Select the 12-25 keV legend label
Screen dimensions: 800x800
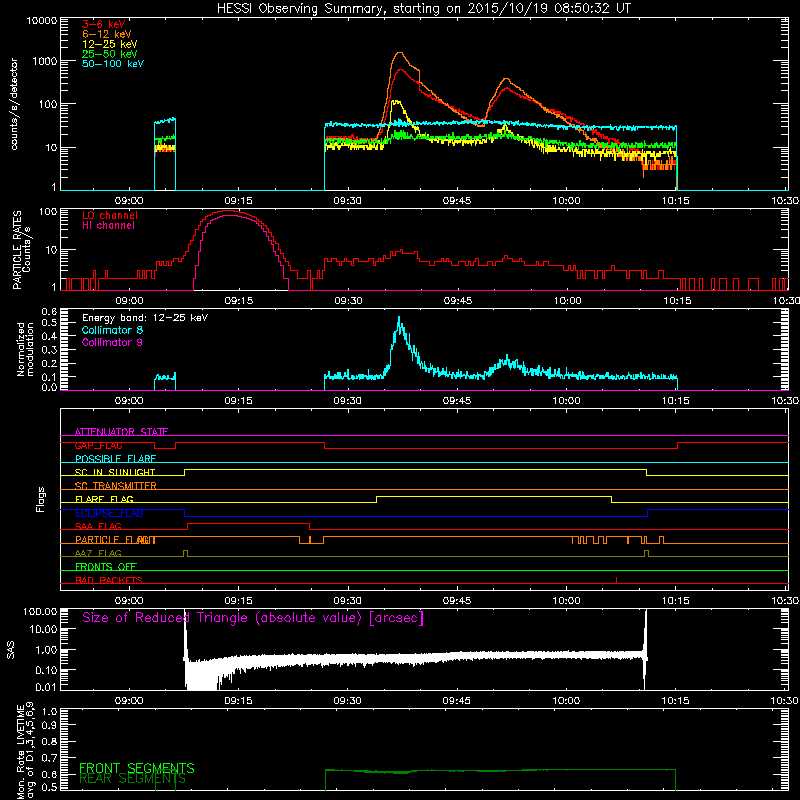[x=109, y=44]
